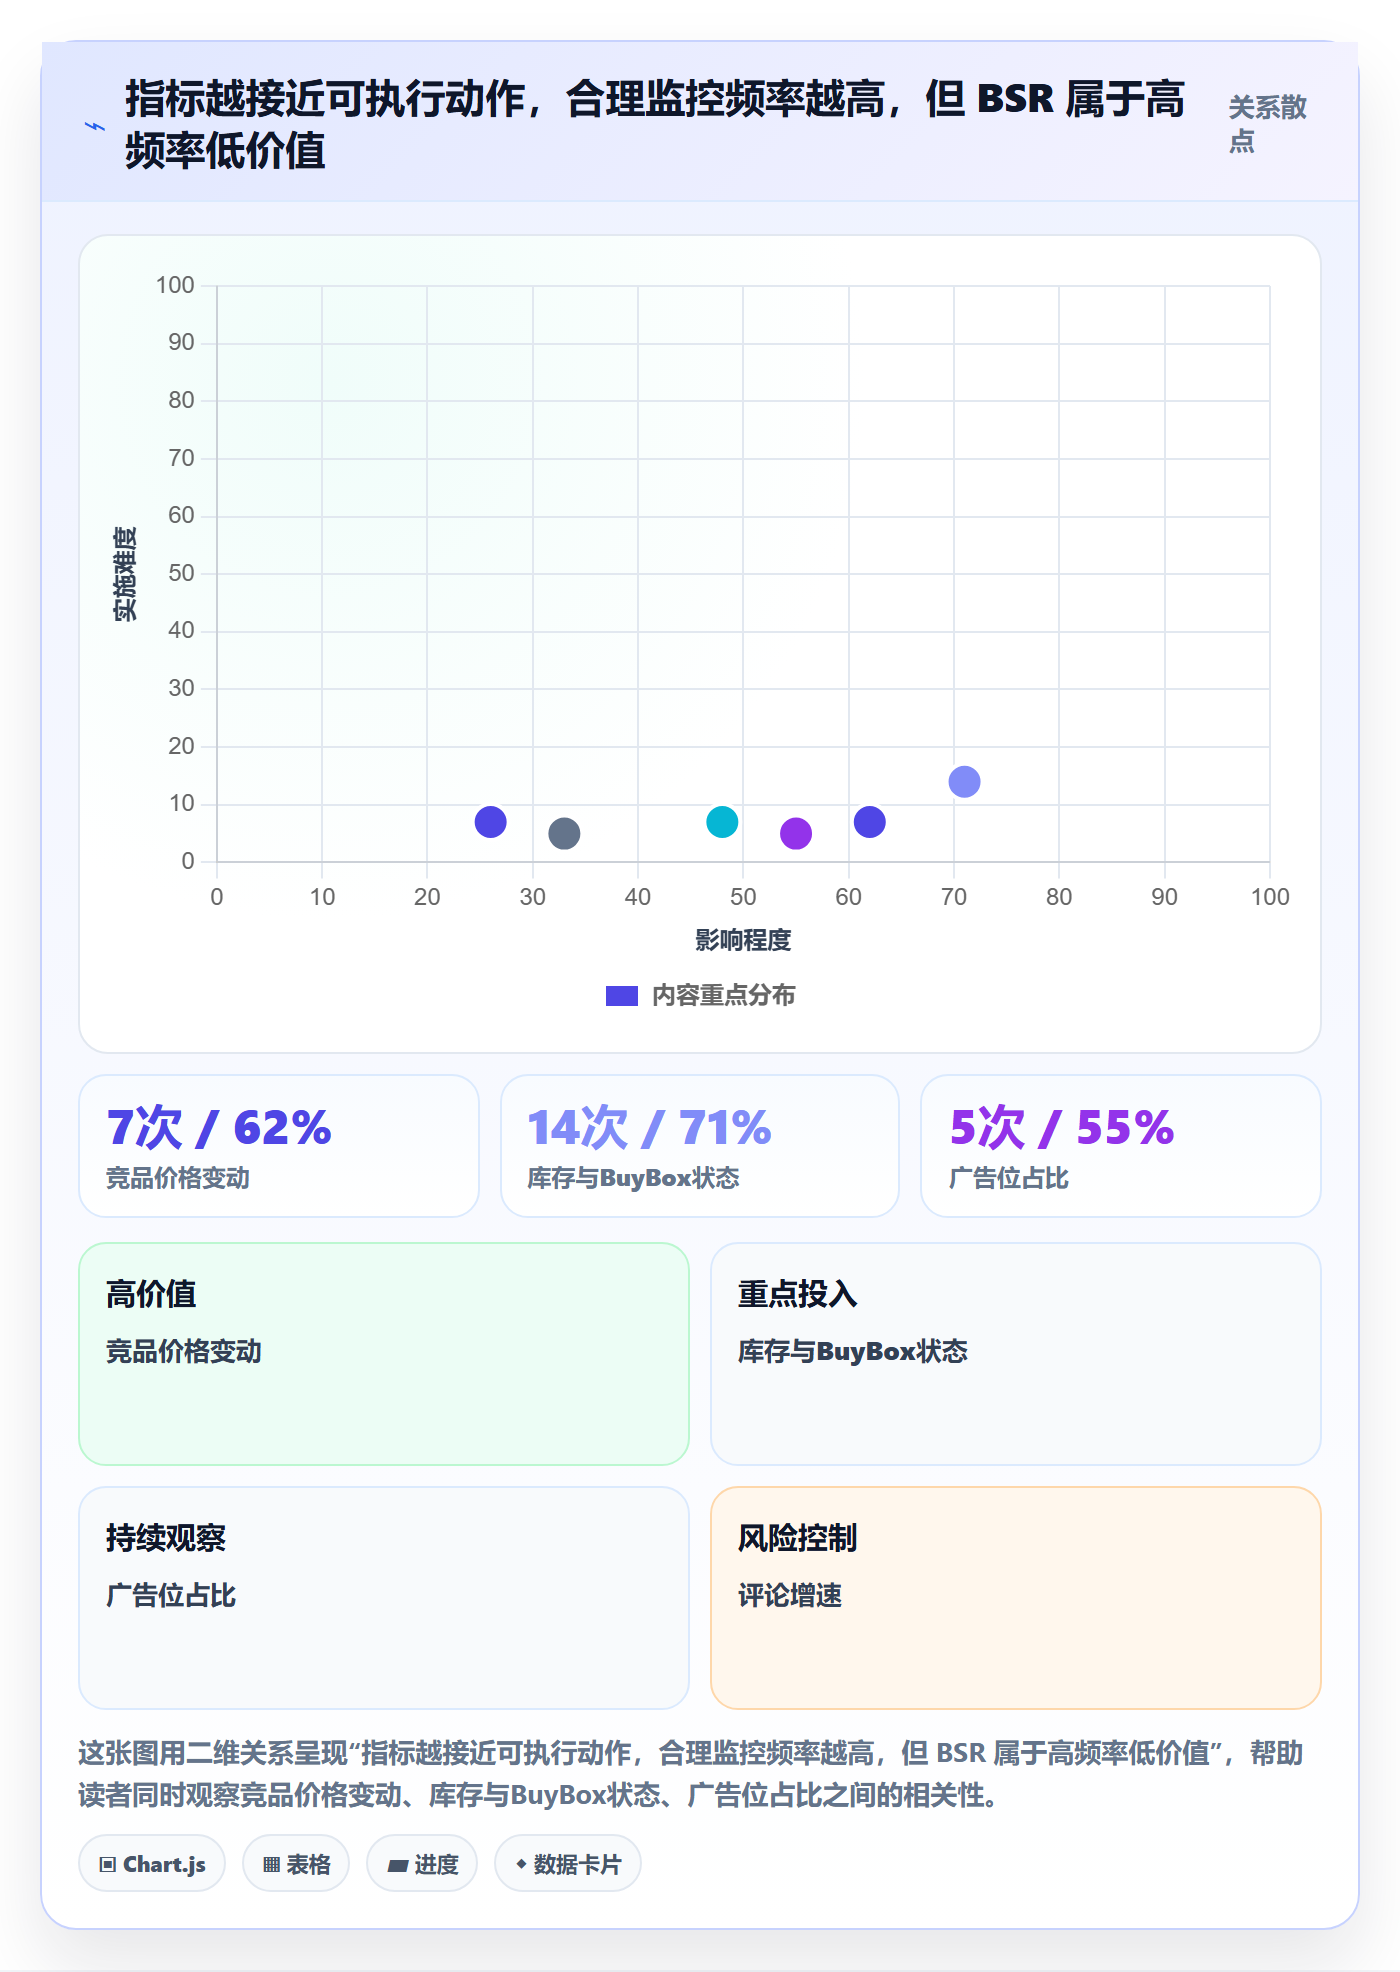
Task: Click the '进度' tag
Action: coord(422,1864)
